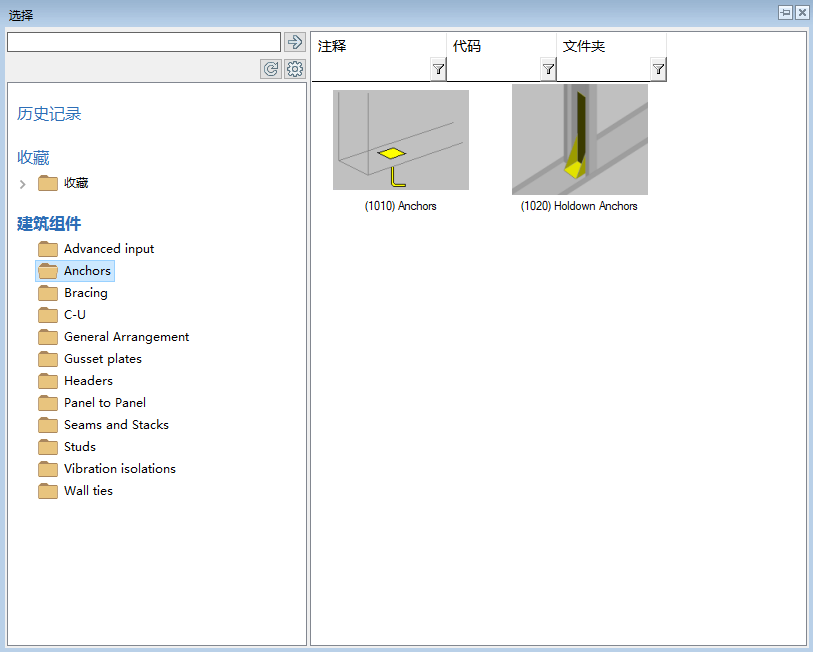
Task: Select the Vibration isolations tree label
Action: tap(120, 469)
